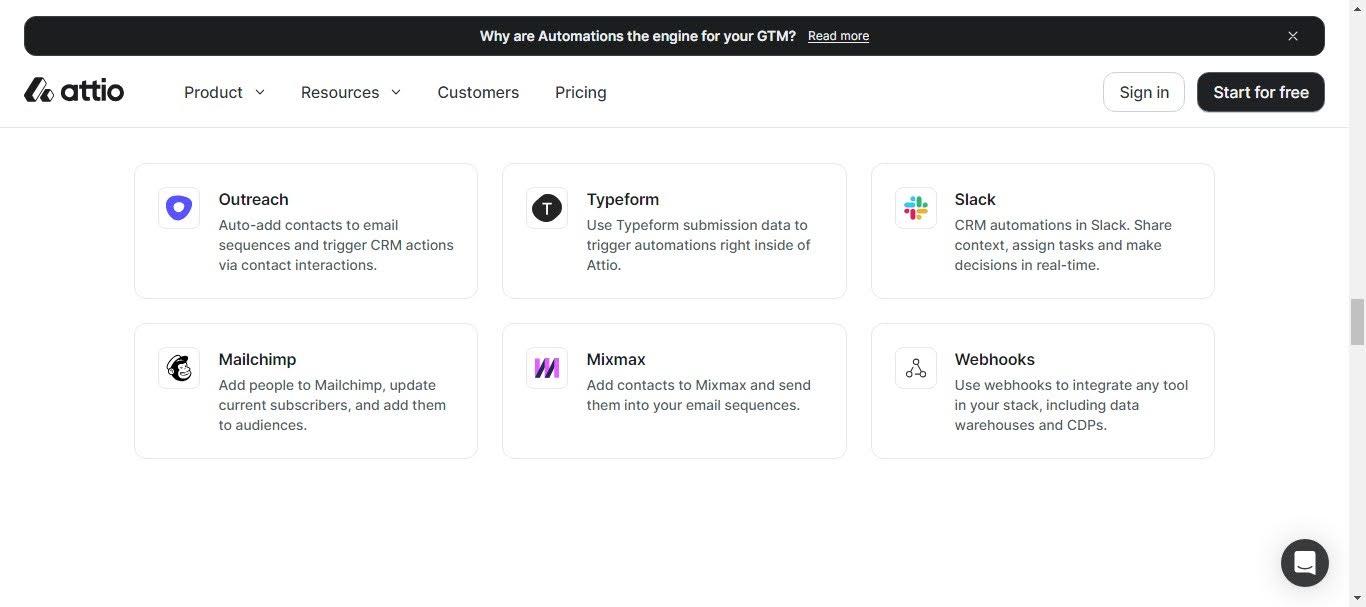Viewport: 1366px width, 607px height.
Task: Open the chat support widget
Action: (x=1304, y=562)
